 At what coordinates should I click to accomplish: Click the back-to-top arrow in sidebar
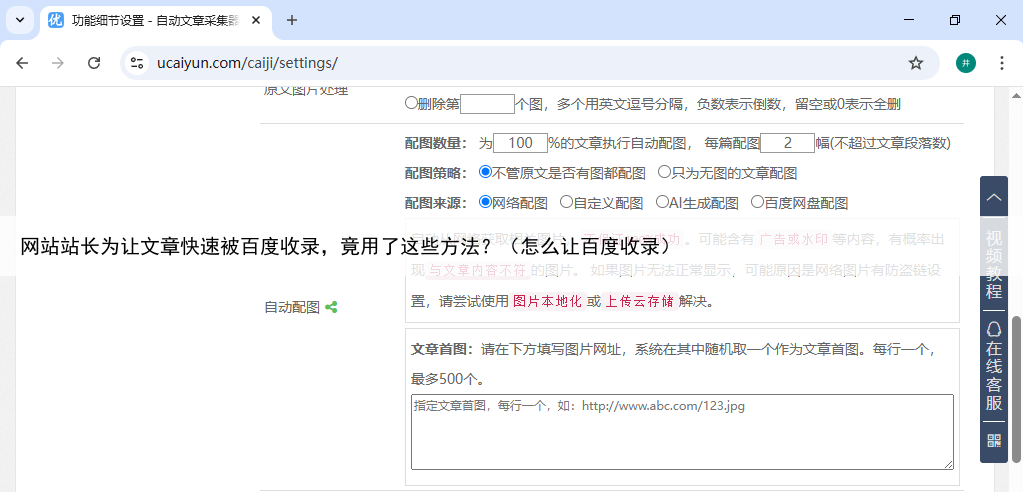tap(994, 197)
